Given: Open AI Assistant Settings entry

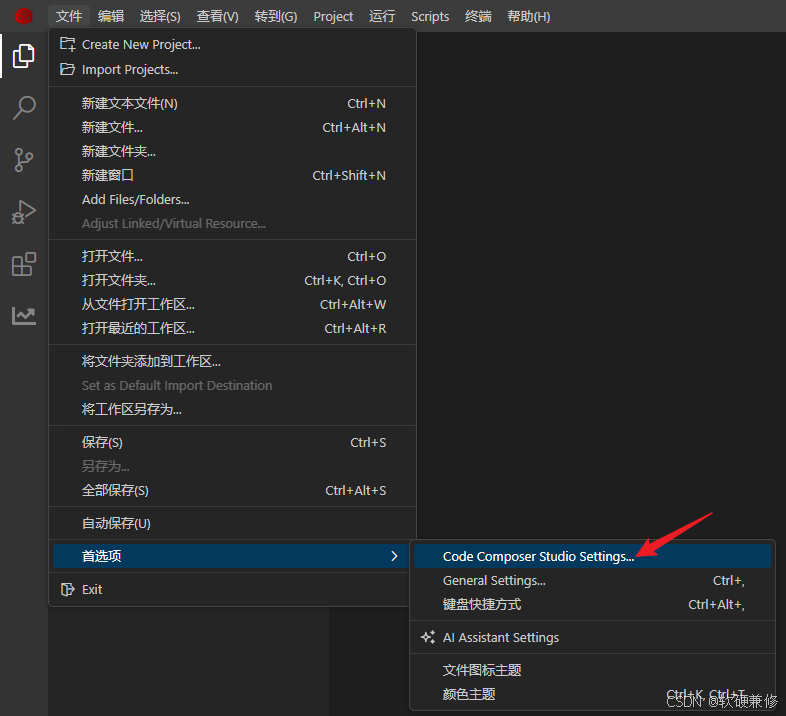Looking at the screenshot, I should pyautogui.click(x=593, y=637).
